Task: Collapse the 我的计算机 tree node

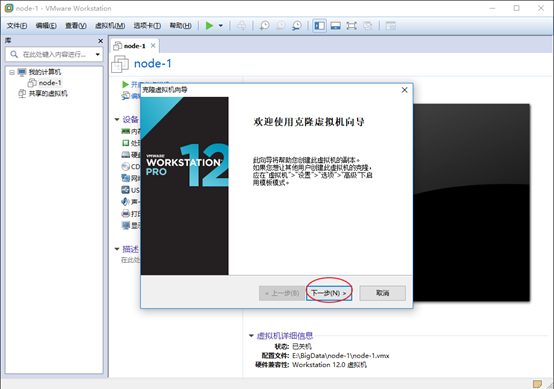Action: coord(12,72)
